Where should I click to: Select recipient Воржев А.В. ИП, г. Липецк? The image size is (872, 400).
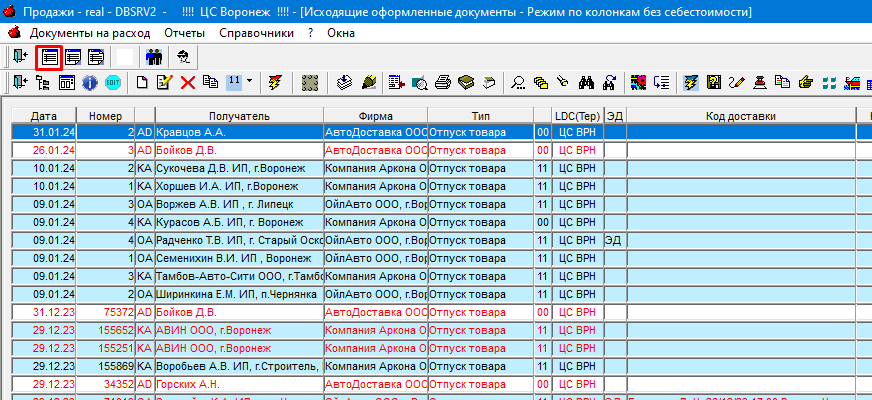[240, 204]
